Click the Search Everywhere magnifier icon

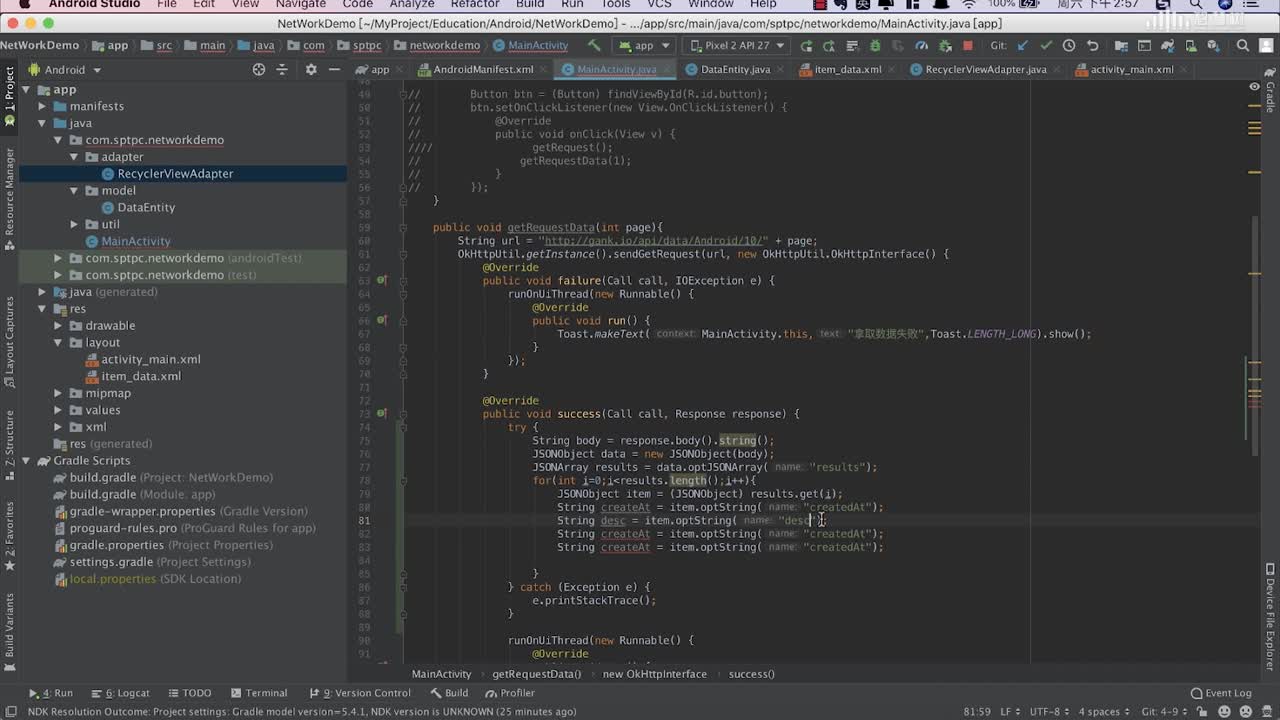[1243, 45]
